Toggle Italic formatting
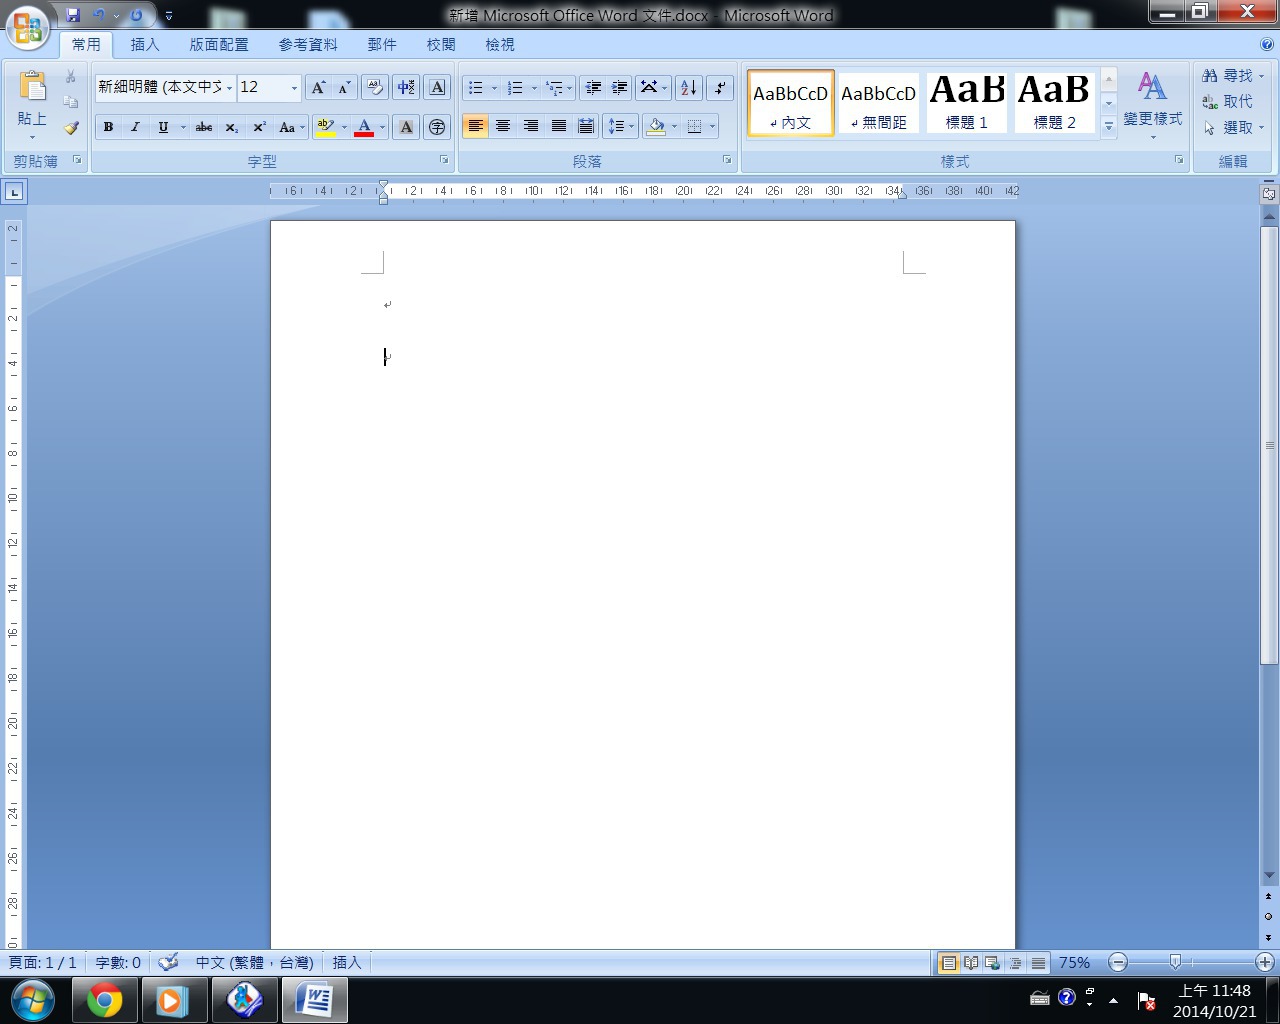 (135, 127)
